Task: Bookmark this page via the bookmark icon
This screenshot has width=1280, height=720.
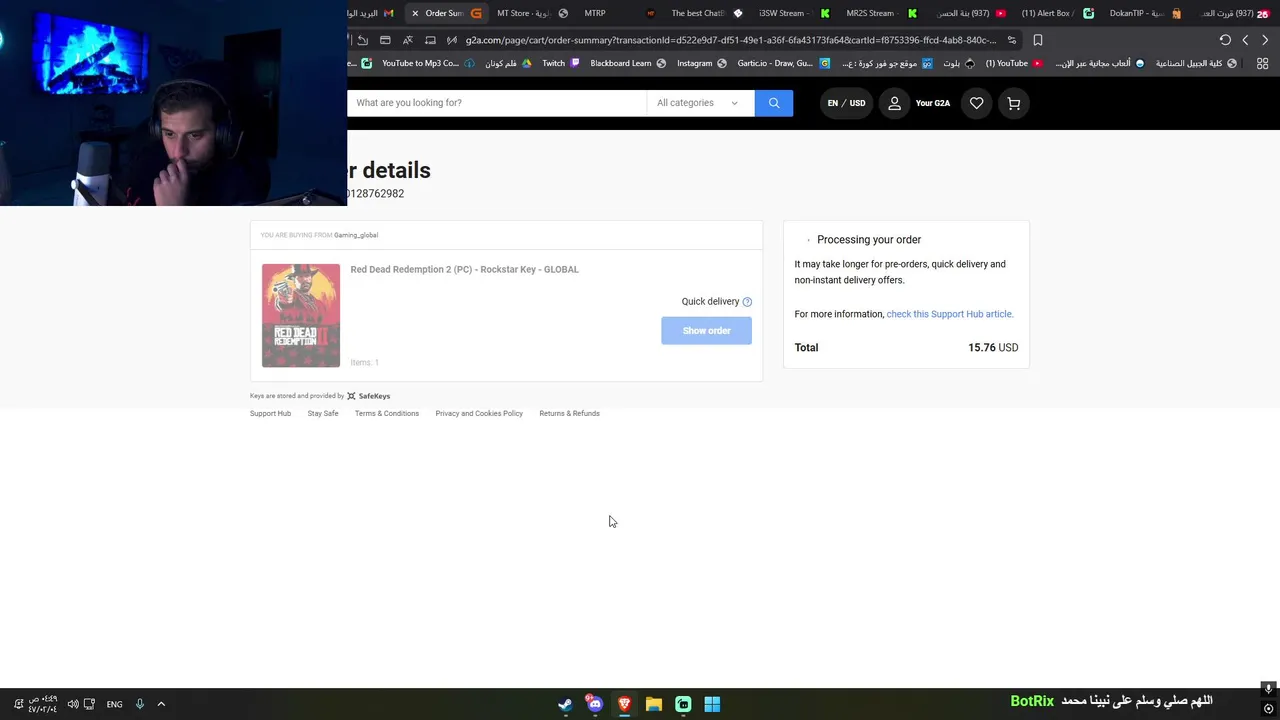Action: tap(1038, 40)
